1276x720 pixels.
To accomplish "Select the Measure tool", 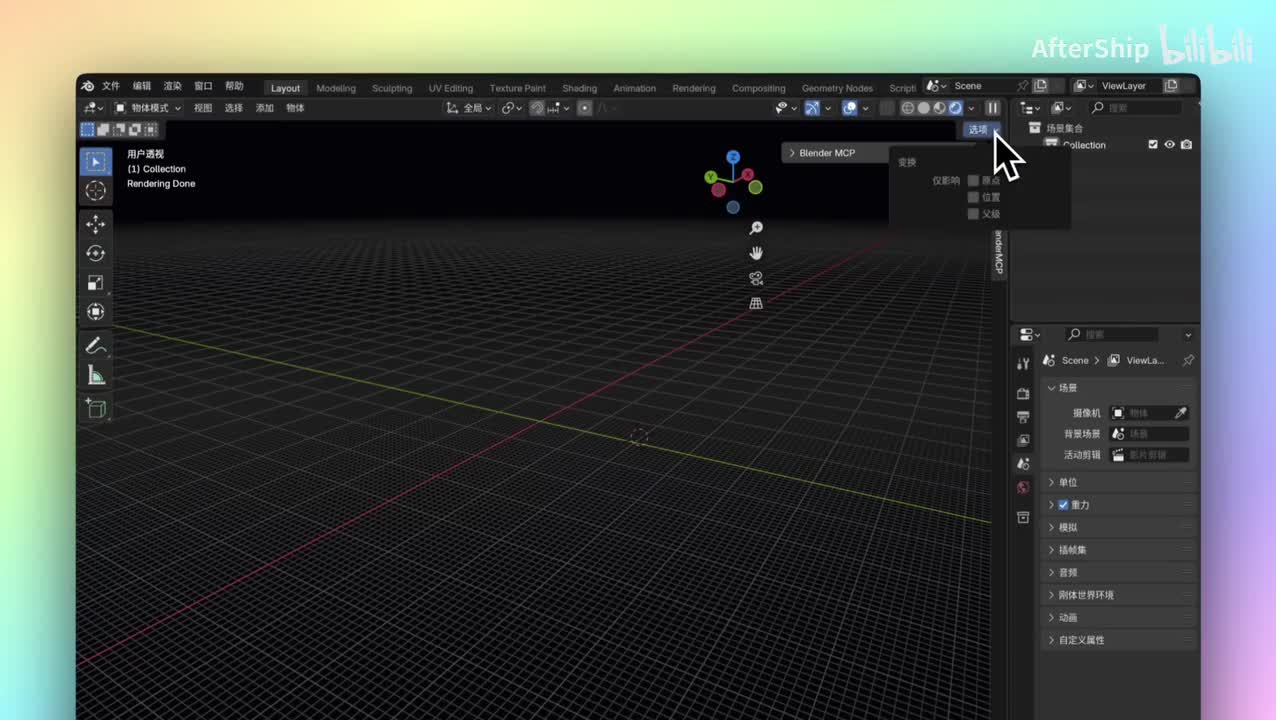I will click(96, 375).
